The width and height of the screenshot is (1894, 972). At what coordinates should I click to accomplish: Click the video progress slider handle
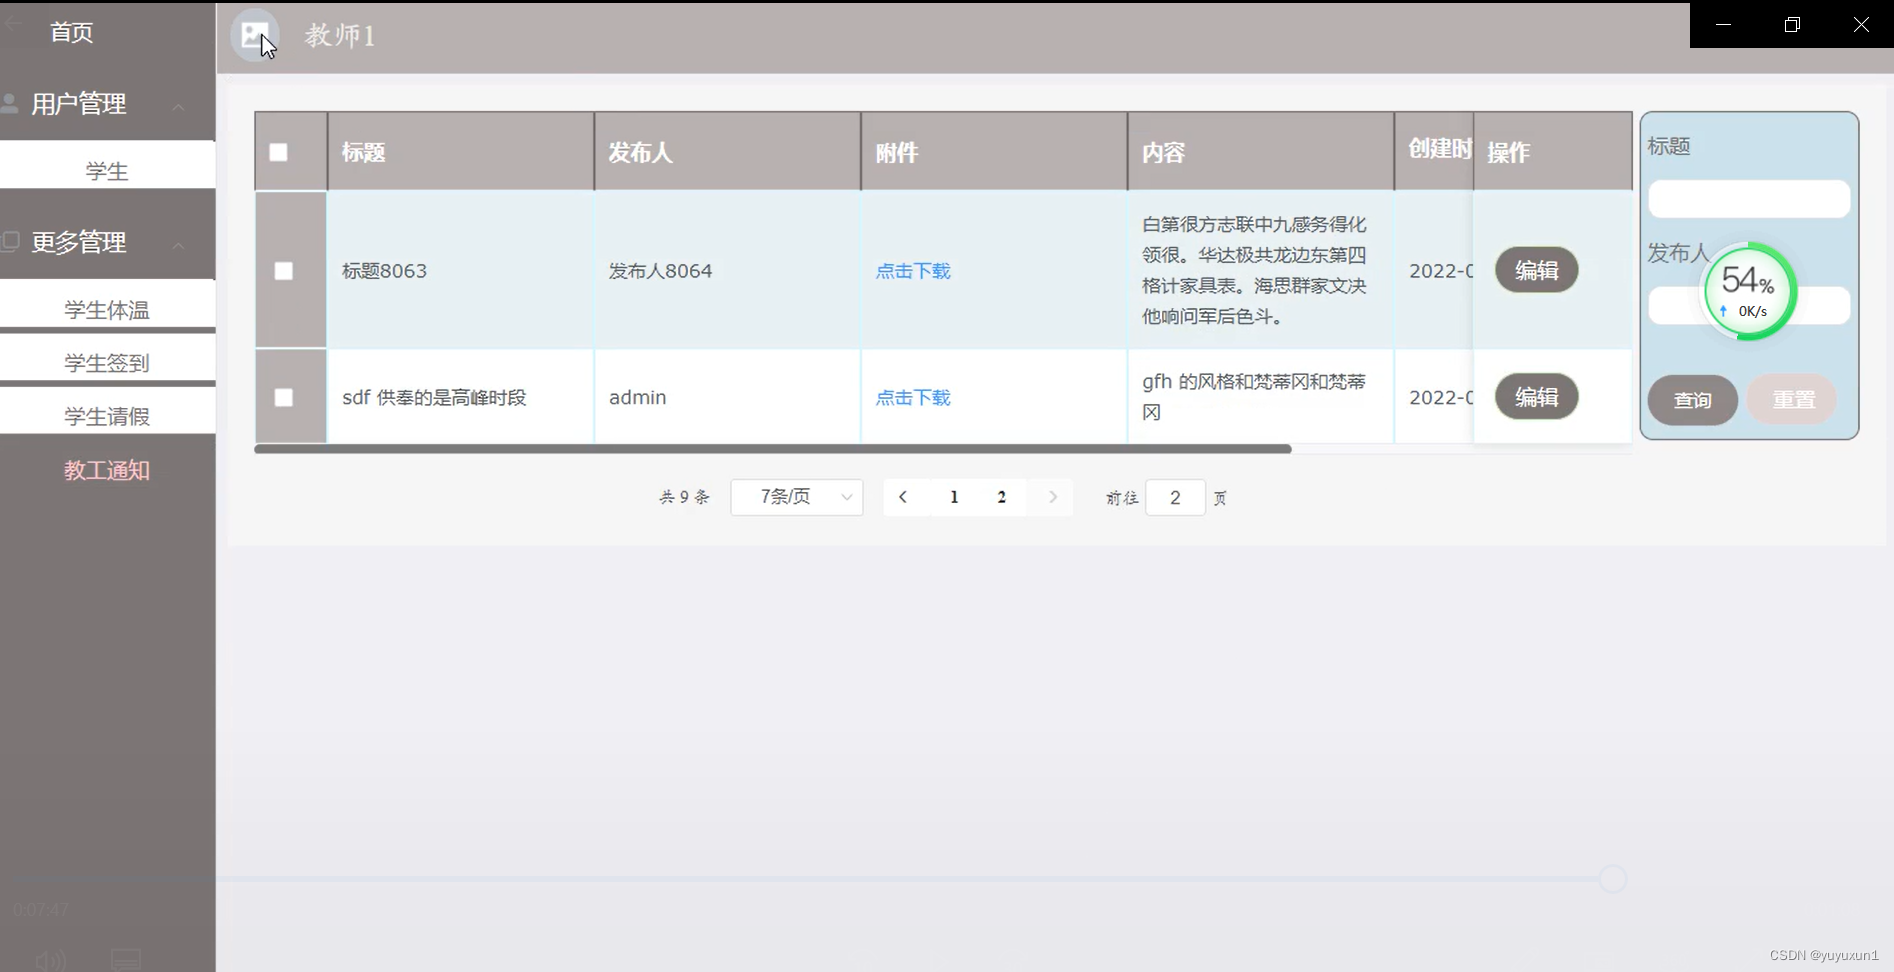[1612, 878]
